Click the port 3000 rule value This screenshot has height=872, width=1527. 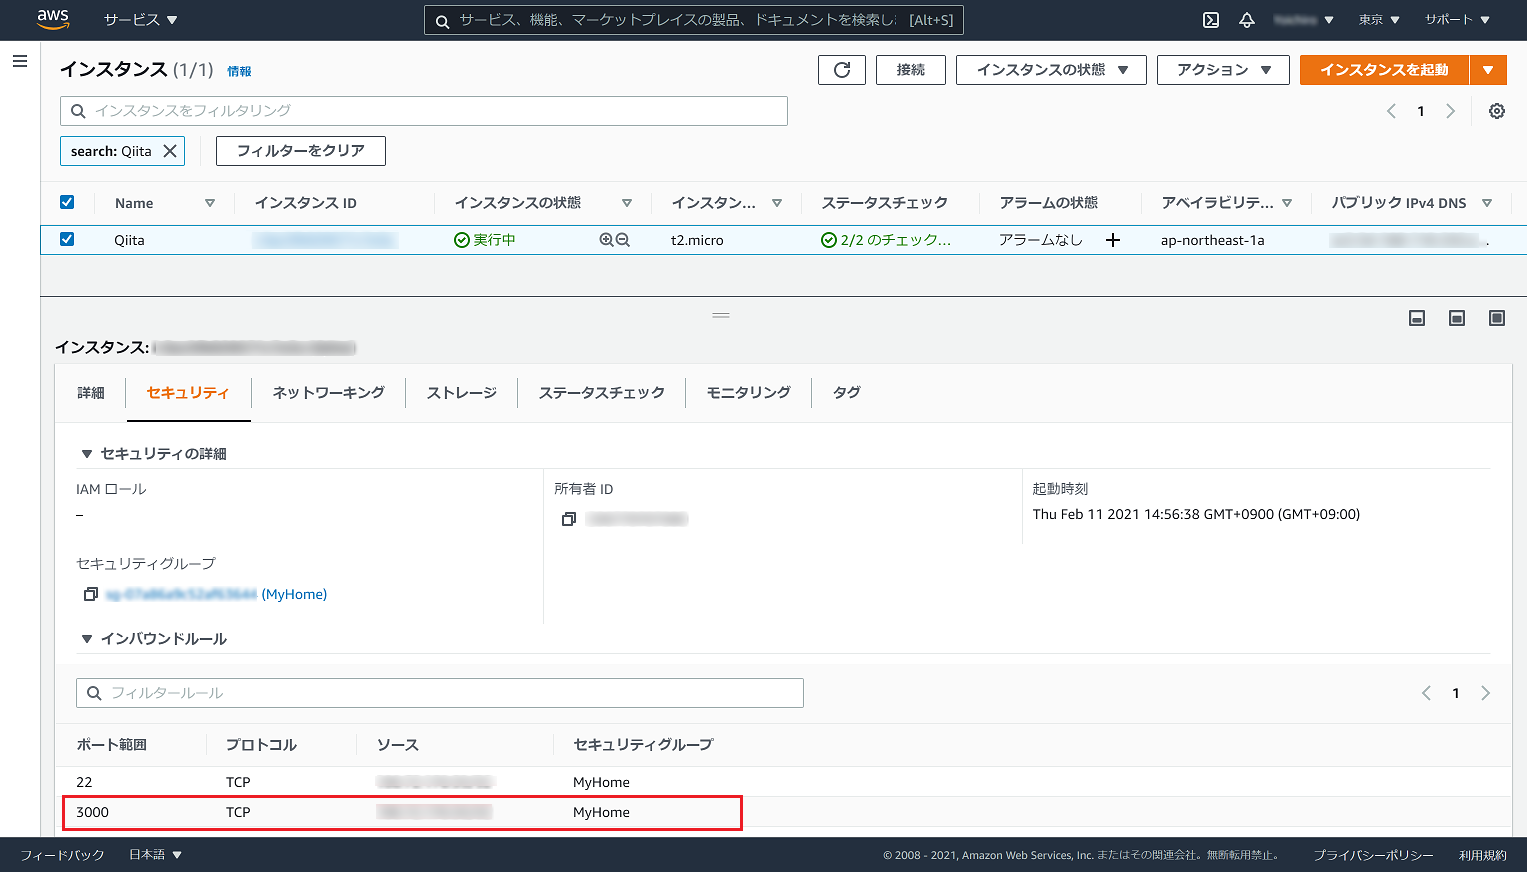92,812
